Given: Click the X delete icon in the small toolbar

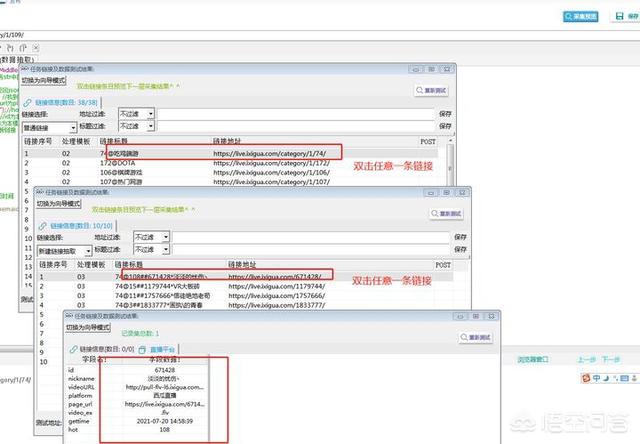Looking at the screenshot, I should 34,47.
